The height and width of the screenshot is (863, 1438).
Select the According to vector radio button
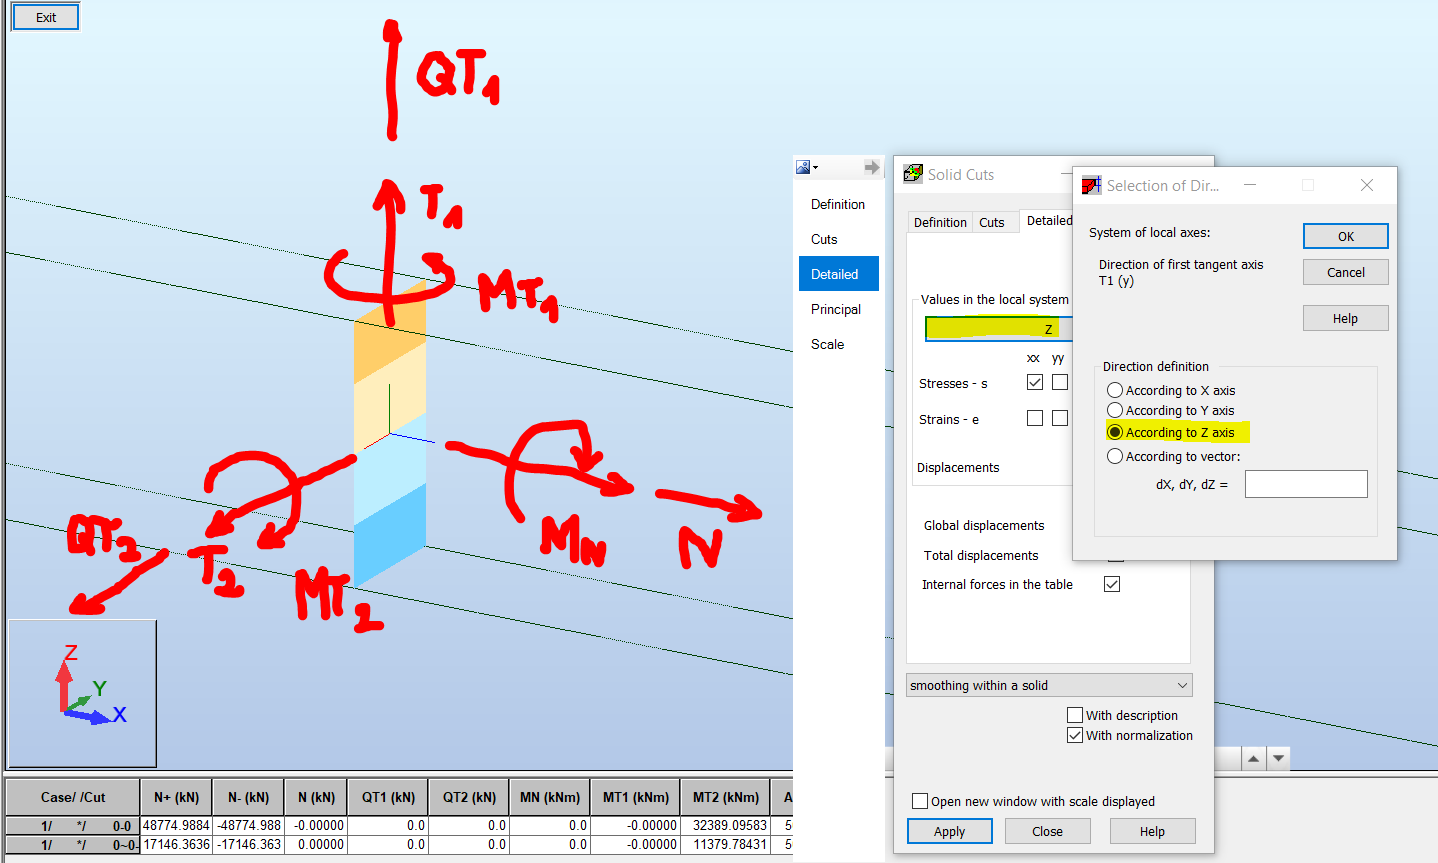pos(1115,455)
